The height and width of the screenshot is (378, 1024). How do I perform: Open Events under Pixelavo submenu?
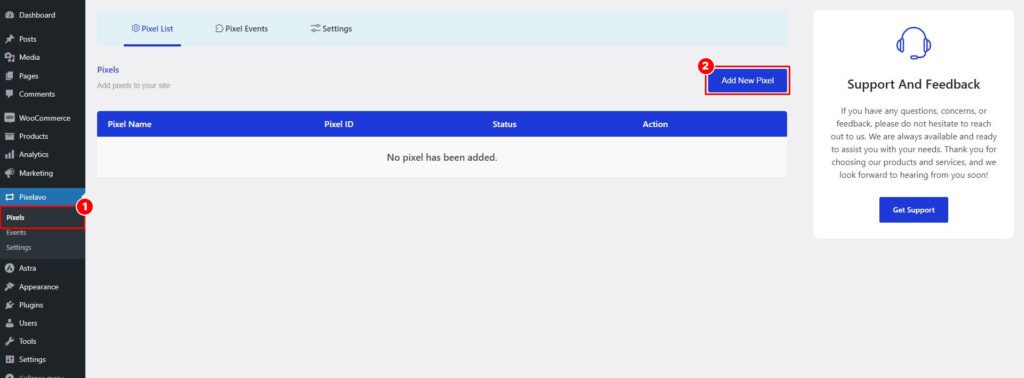16,232
